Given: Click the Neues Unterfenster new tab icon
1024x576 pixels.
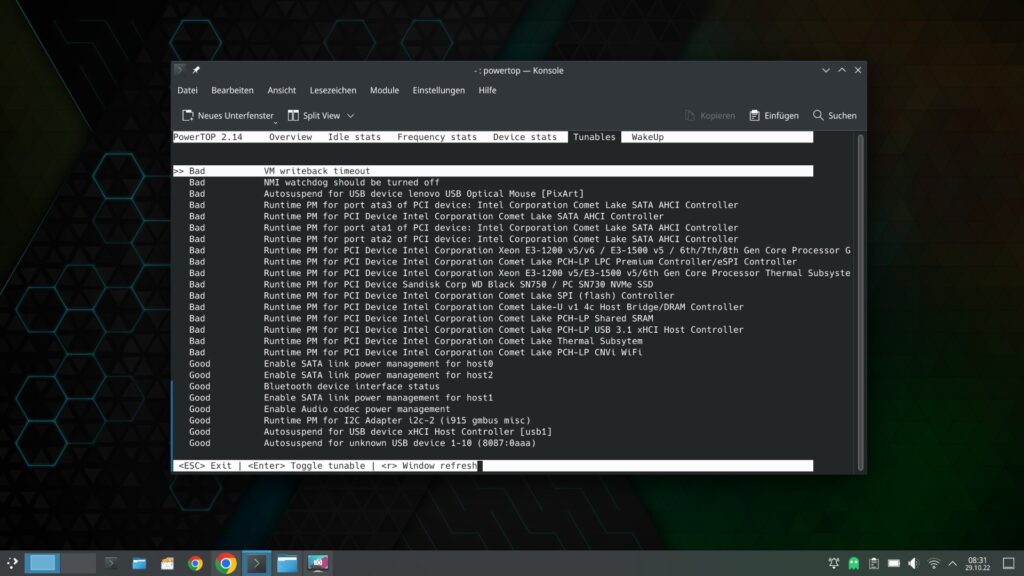Looking at the screenshot, I should tap(187, 116).
